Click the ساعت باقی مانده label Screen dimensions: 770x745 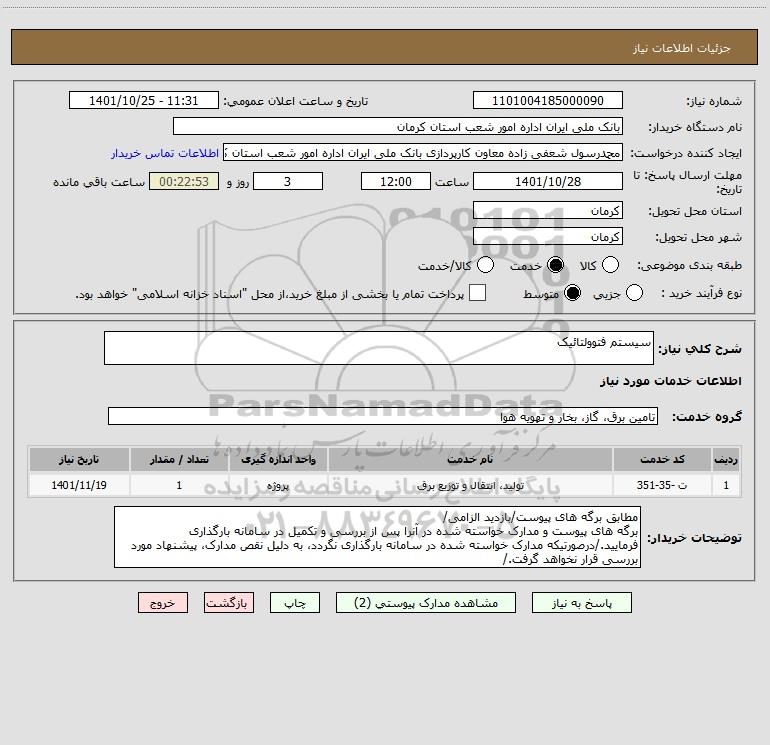point(99,182)
